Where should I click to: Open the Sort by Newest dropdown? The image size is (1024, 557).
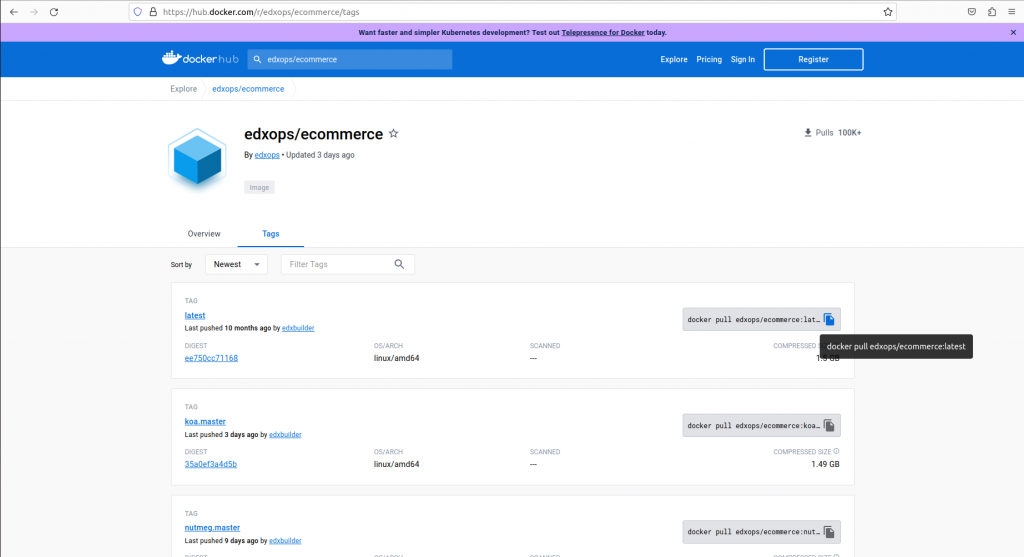pos(236,264)
